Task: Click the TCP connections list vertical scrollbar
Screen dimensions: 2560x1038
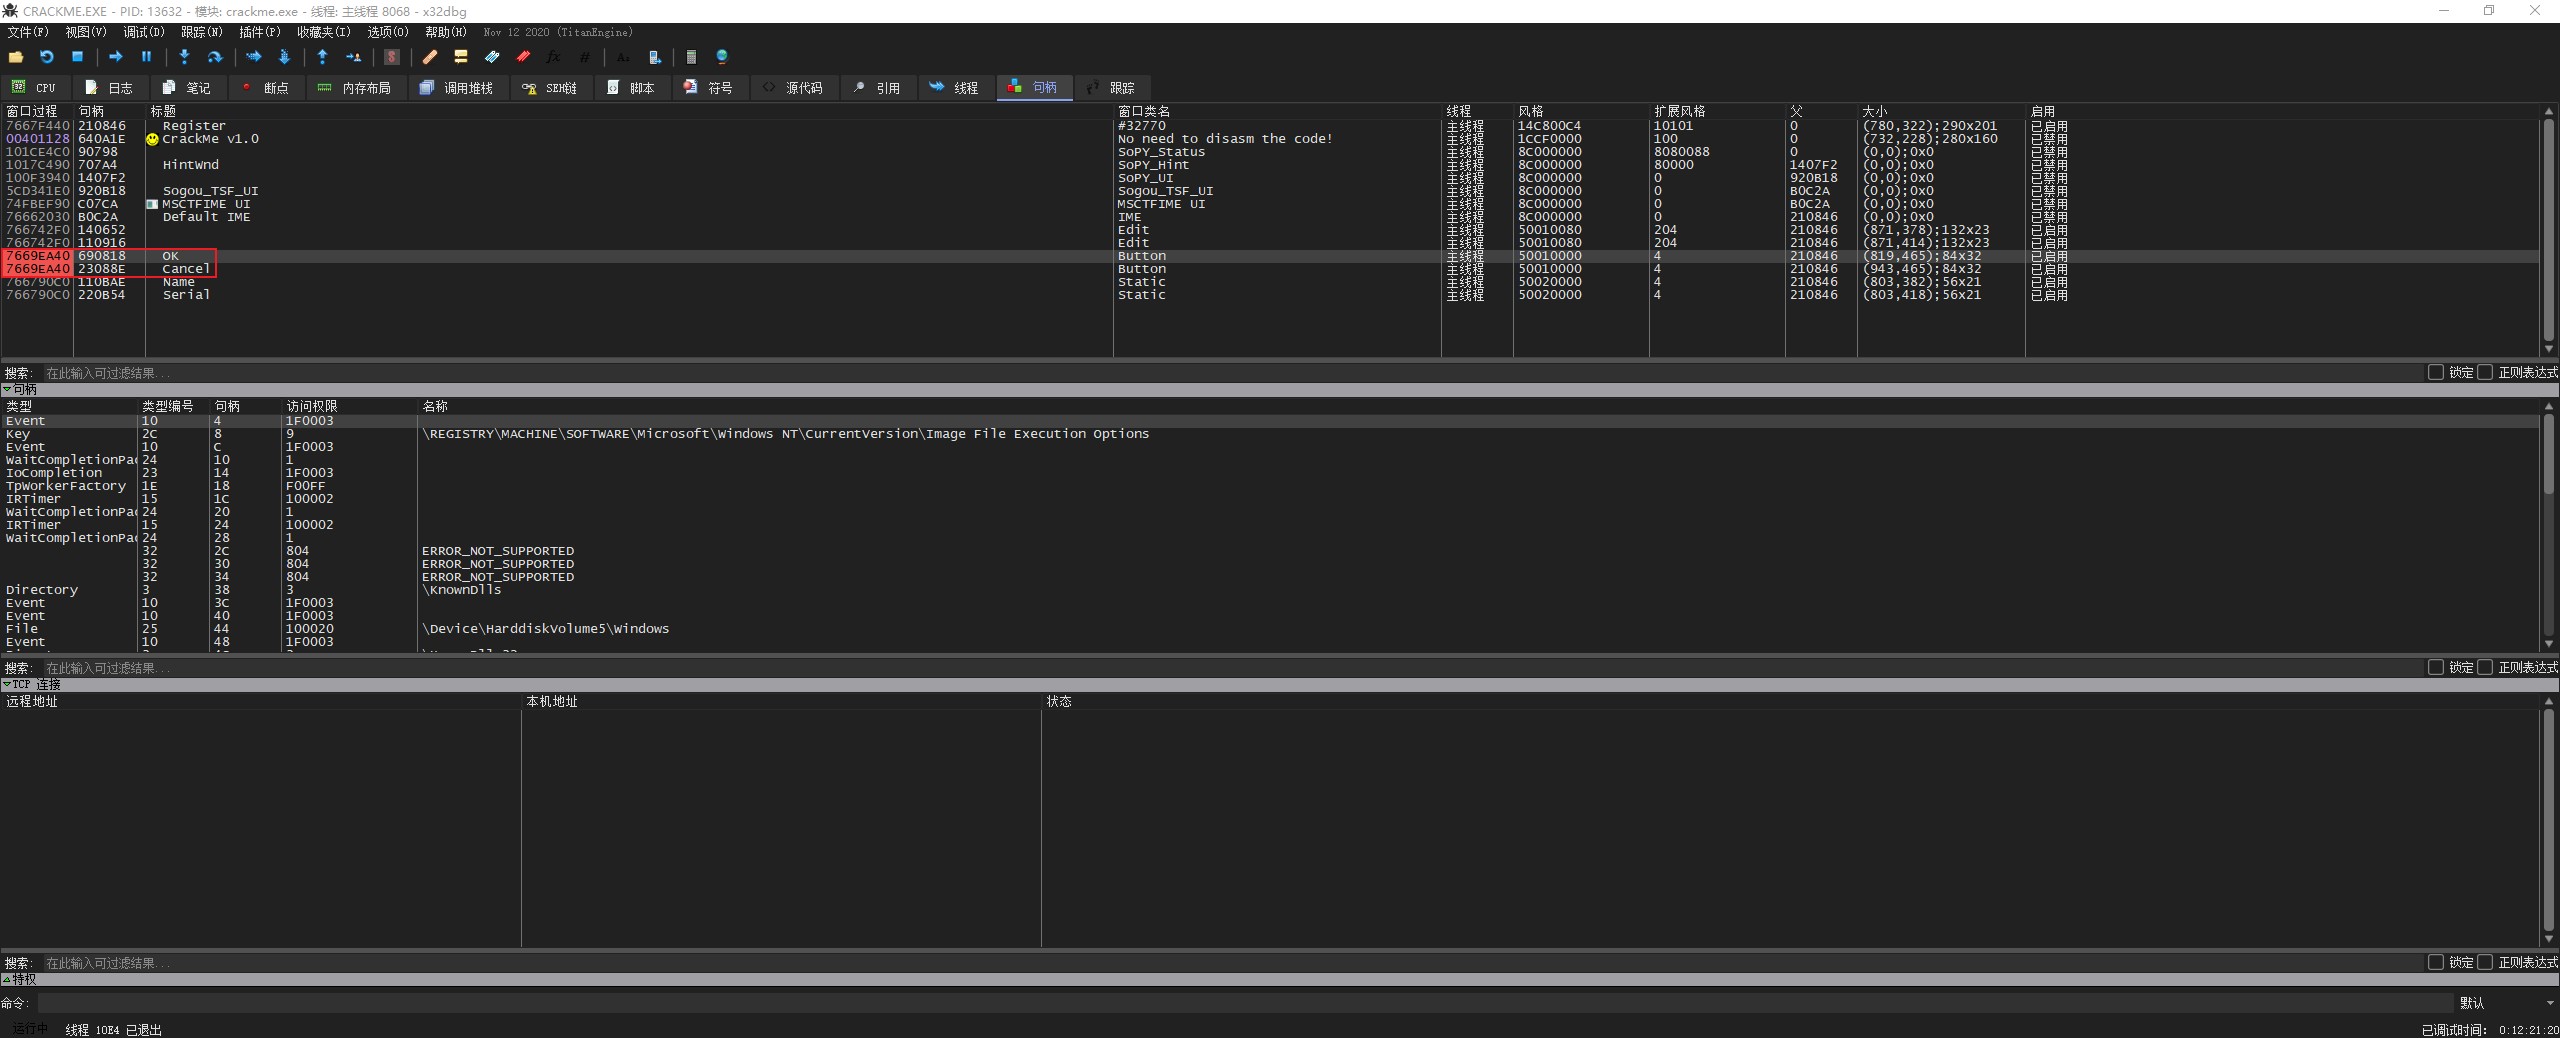Action: pos(2549,820)
